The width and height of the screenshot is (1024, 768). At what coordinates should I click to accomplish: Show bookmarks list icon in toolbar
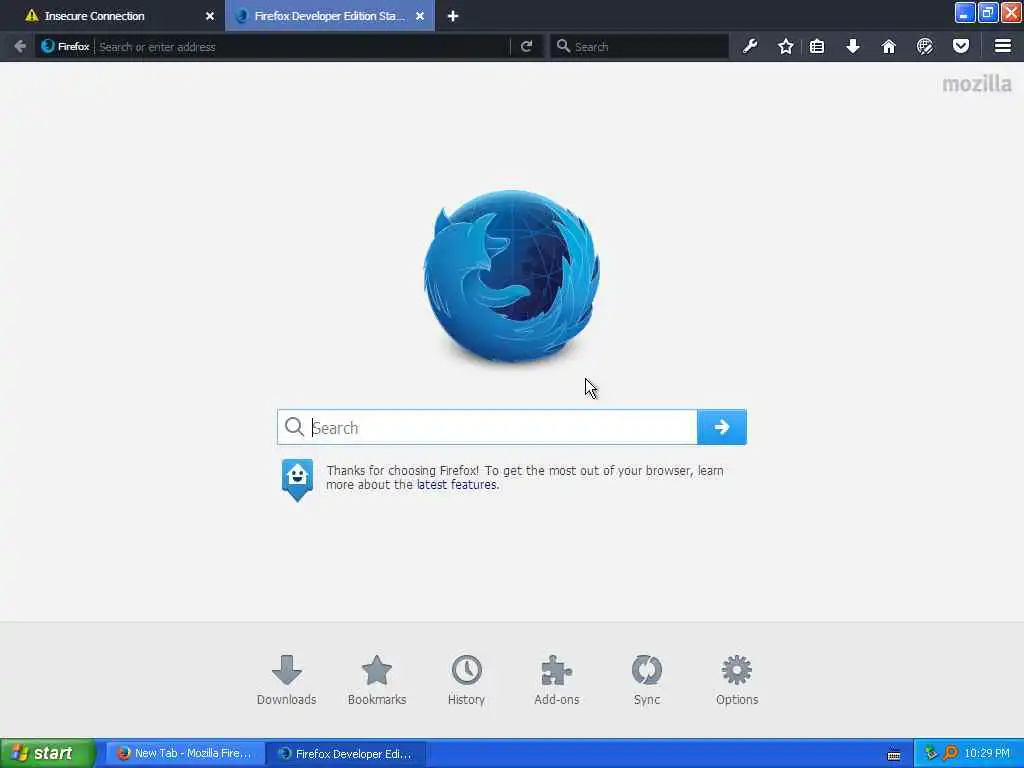point(817,46)
